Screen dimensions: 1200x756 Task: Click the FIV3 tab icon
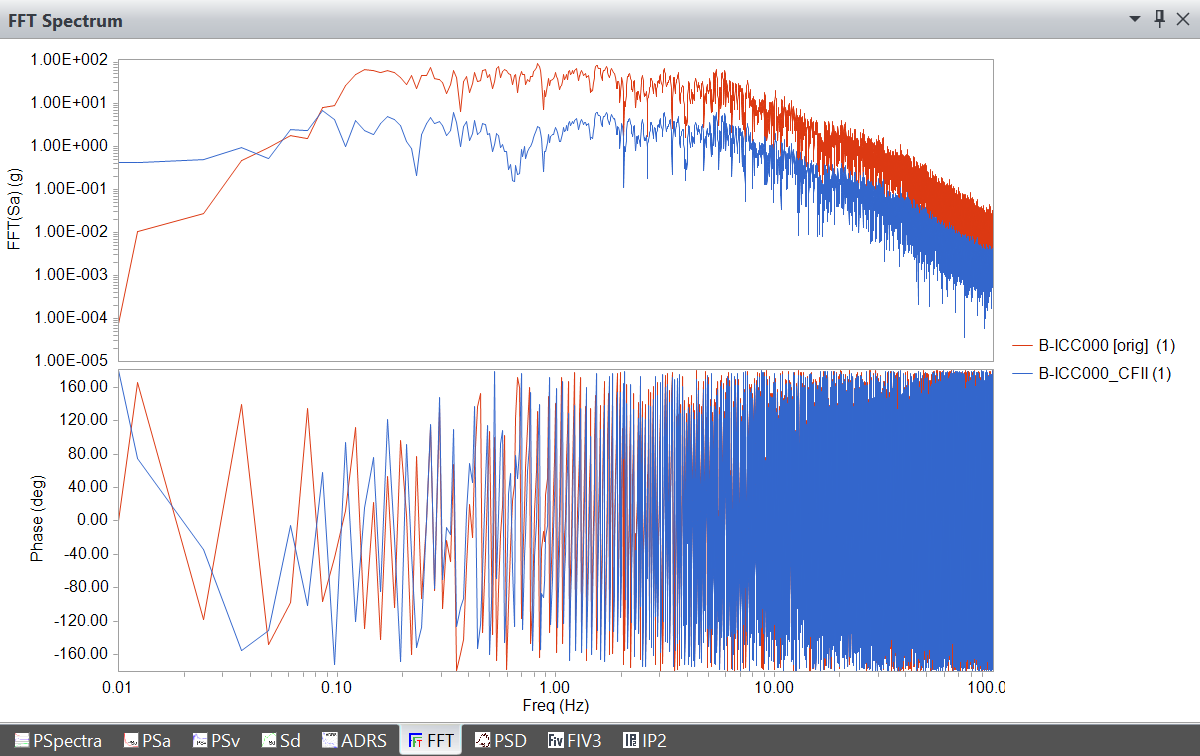tap(556, 741)
